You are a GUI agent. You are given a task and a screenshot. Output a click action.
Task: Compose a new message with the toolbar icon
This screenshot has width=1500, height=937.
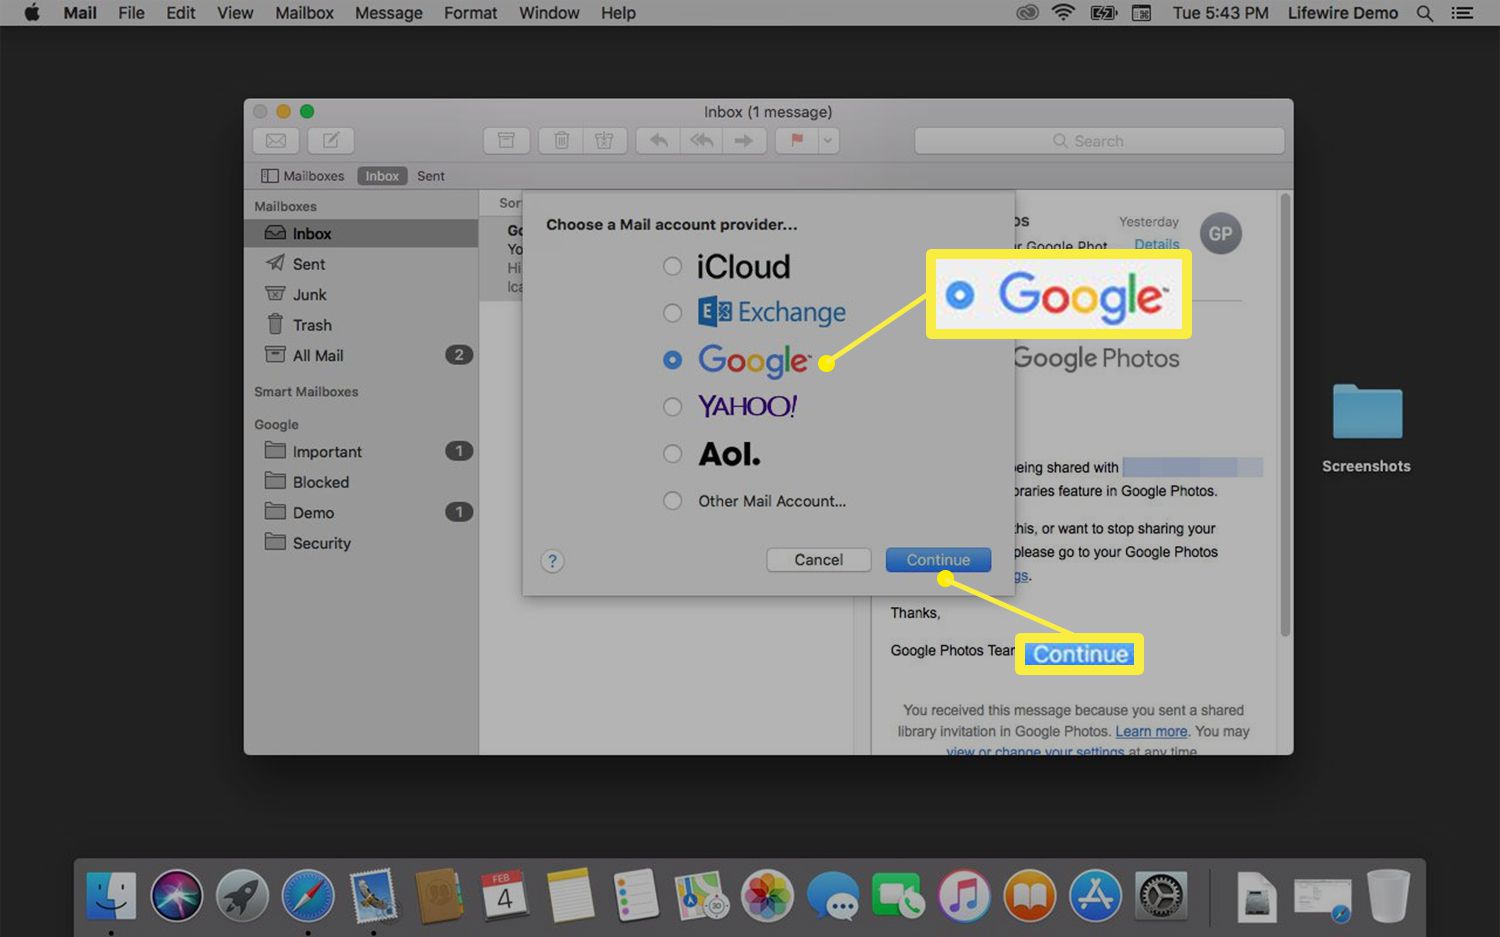coord(331,141)
